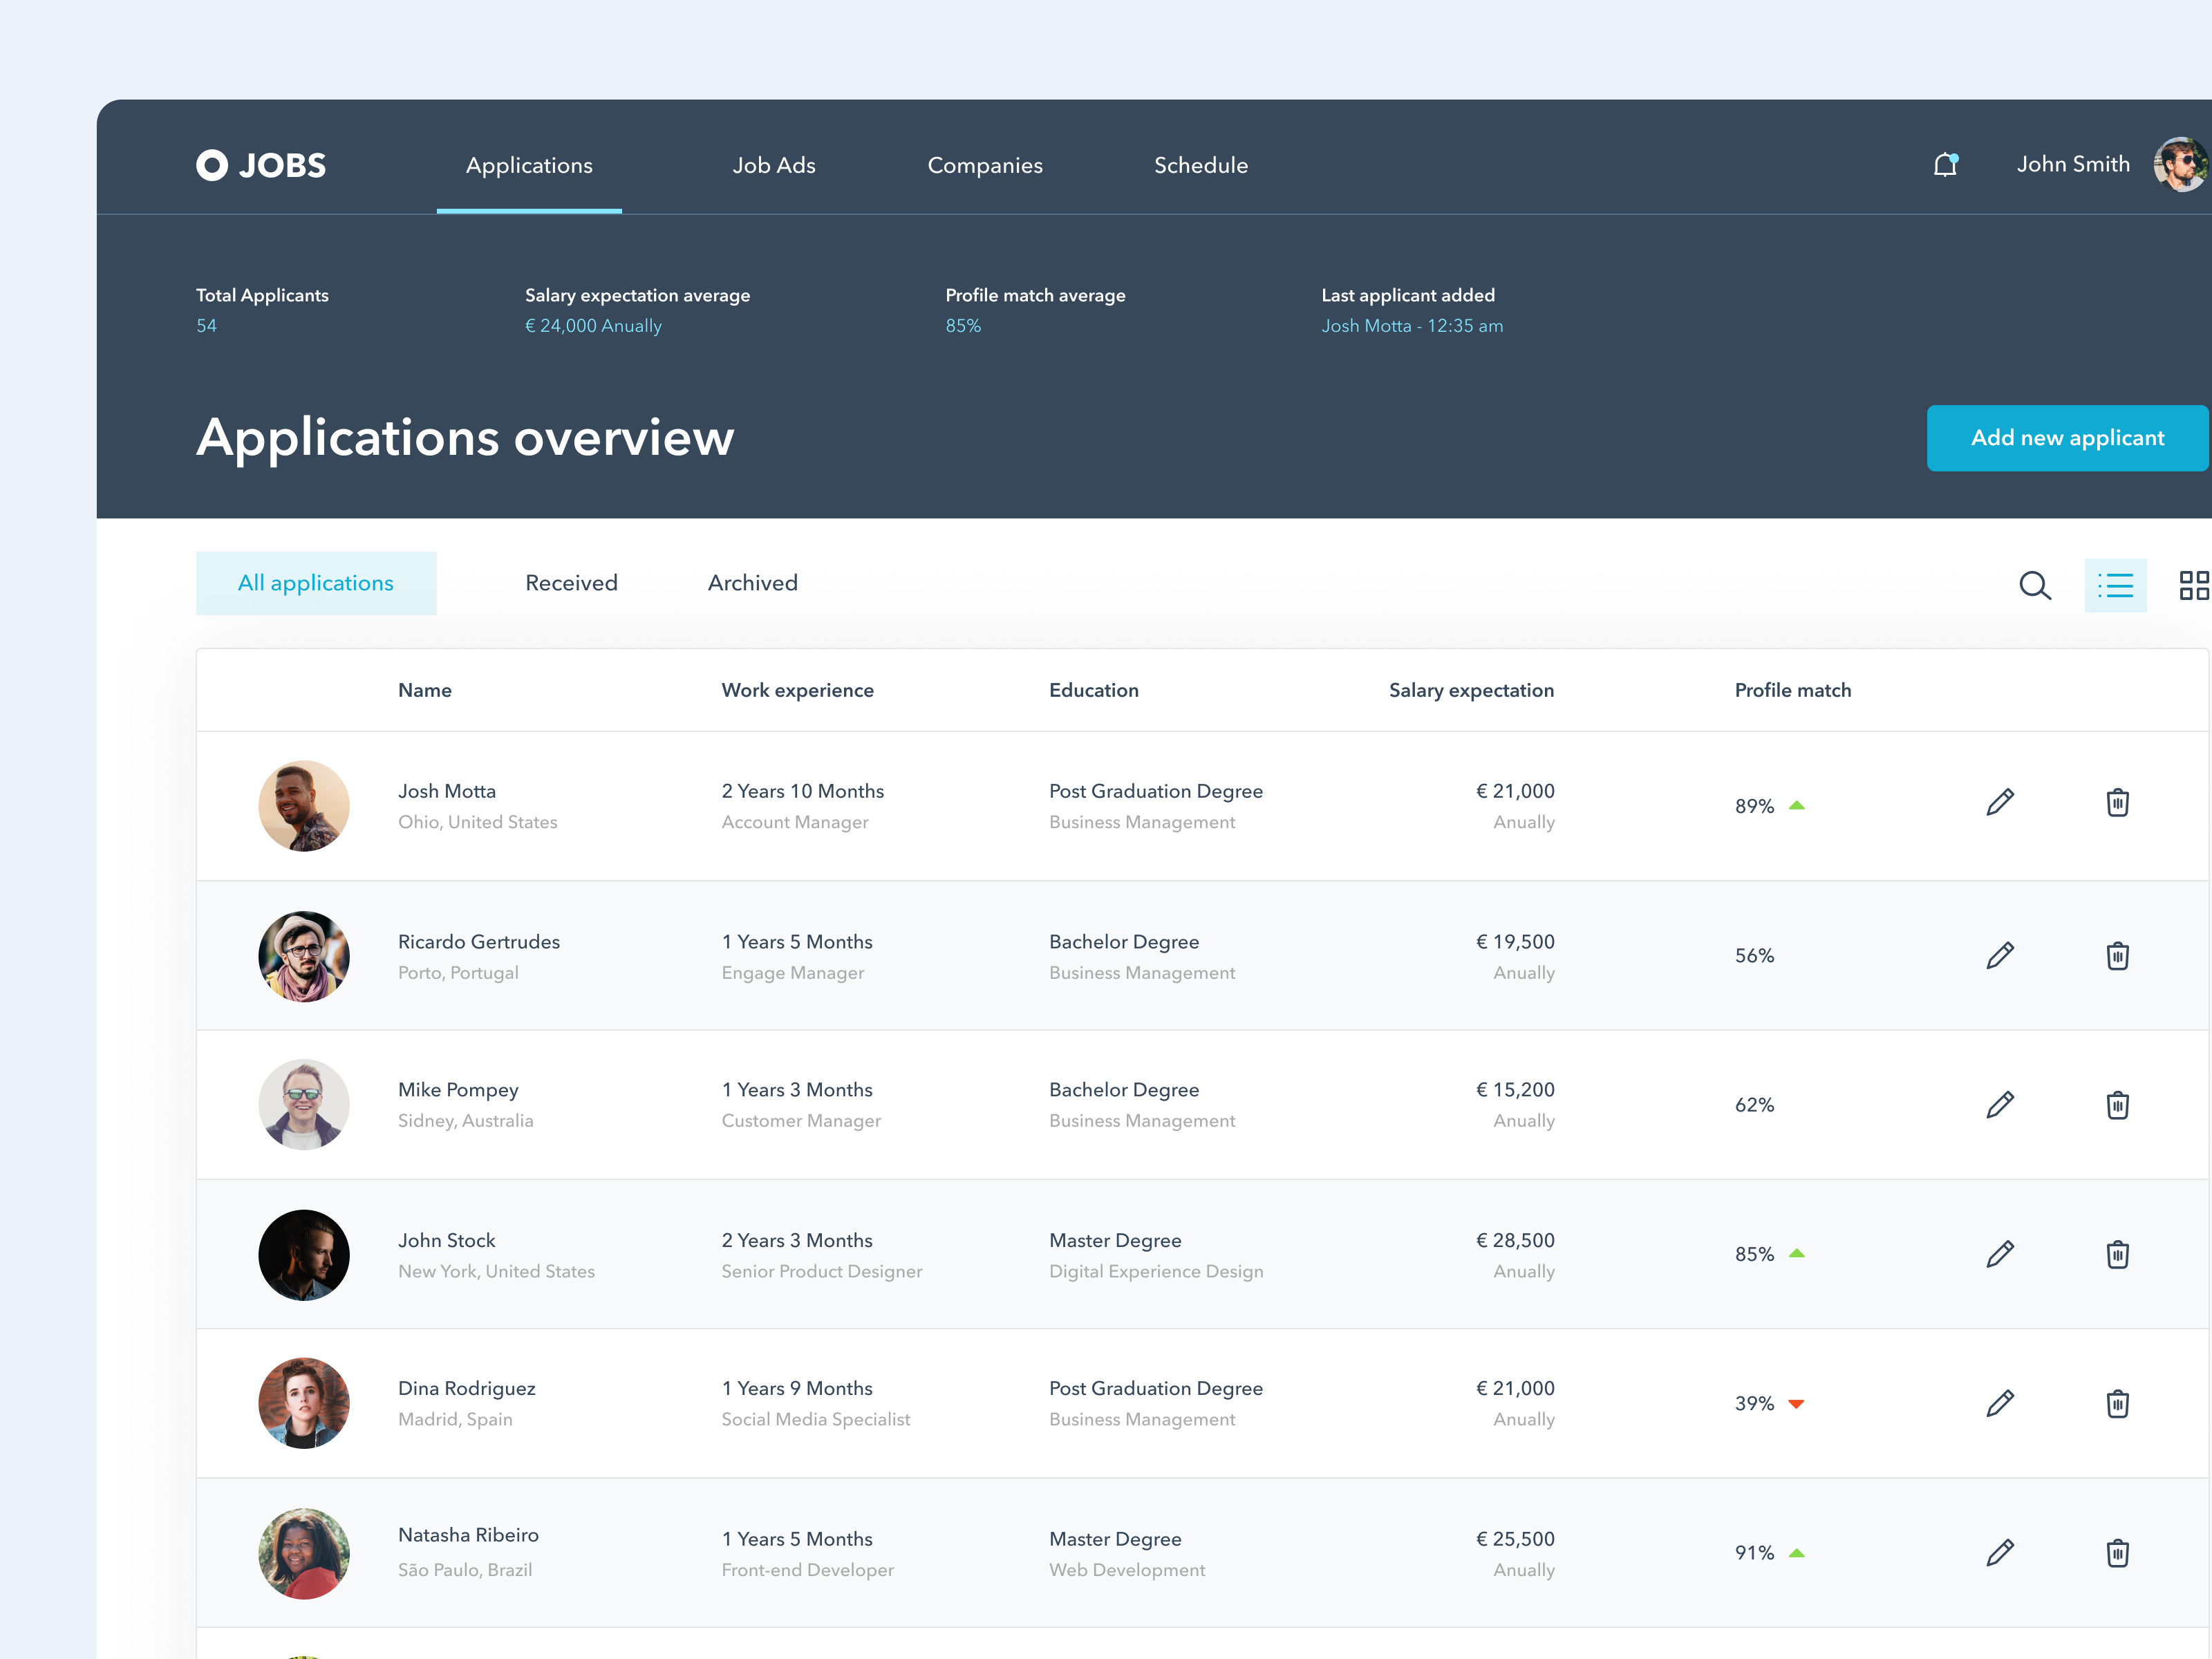Screen dimensions: 2212x1659
Task: Switch to grid view layout
Action: pyautogui.click(x=2193, y=585)
